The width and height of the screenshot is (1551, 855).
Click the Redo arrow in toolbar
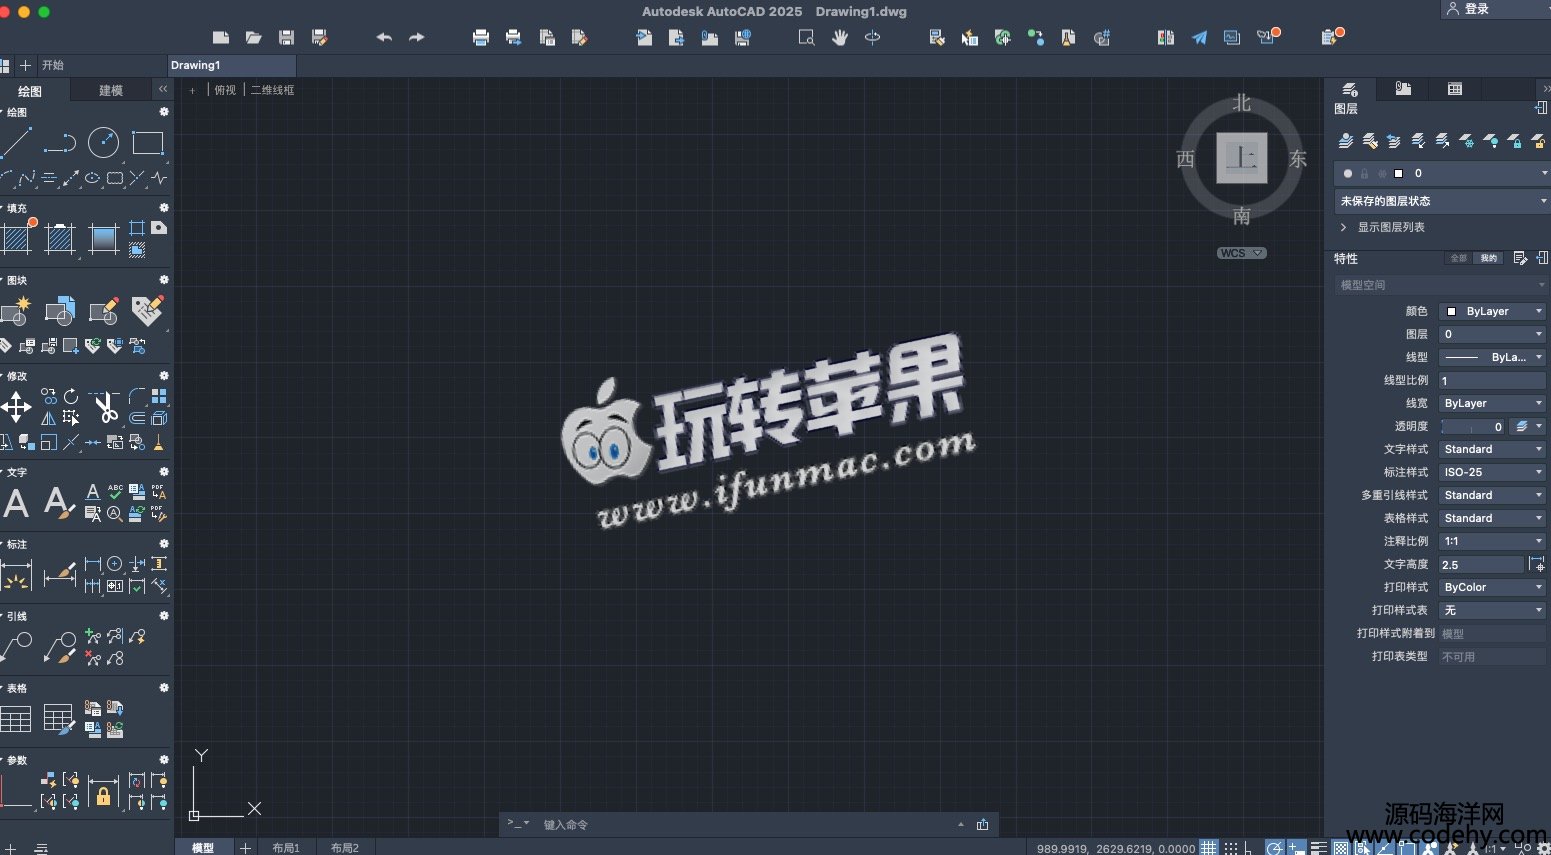(x=416, y=38)
